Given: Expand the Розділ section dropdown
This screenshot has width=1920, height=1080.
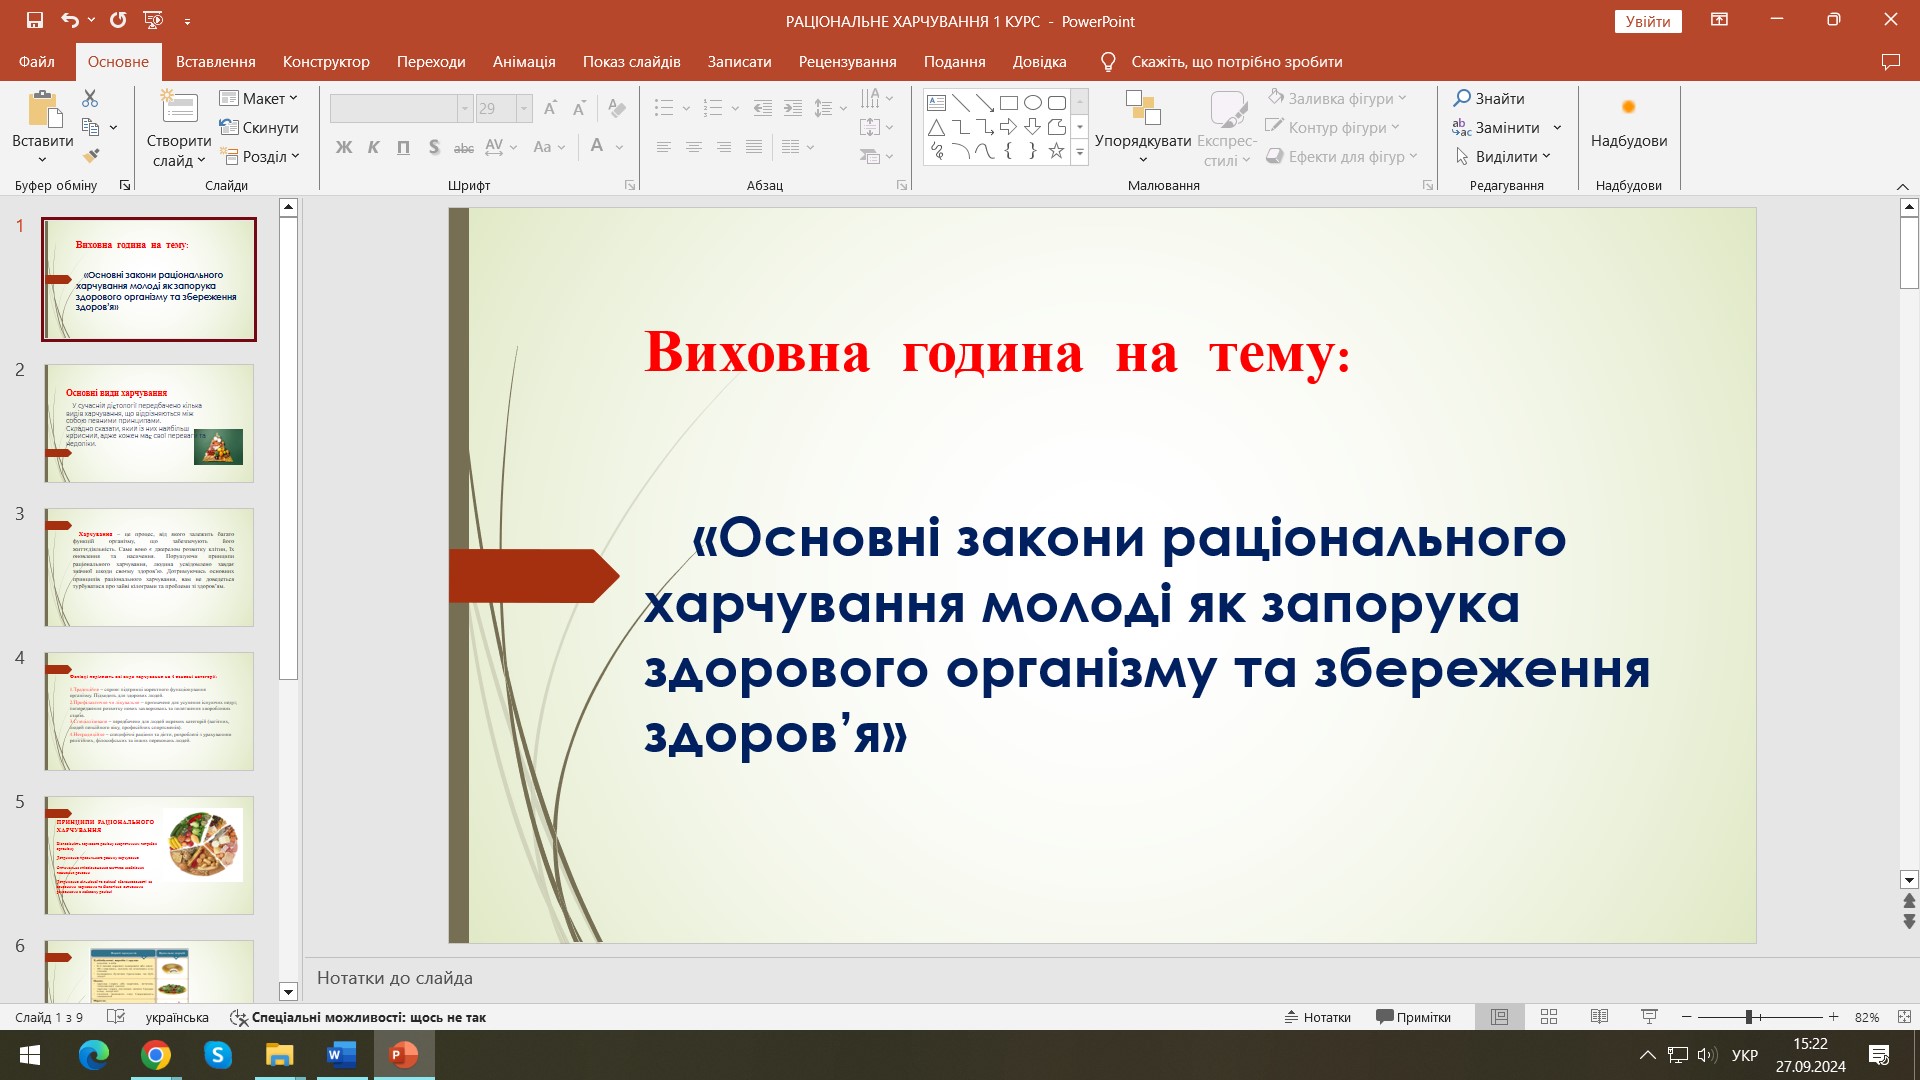Looking at the screenshot, I should point(259,156).
